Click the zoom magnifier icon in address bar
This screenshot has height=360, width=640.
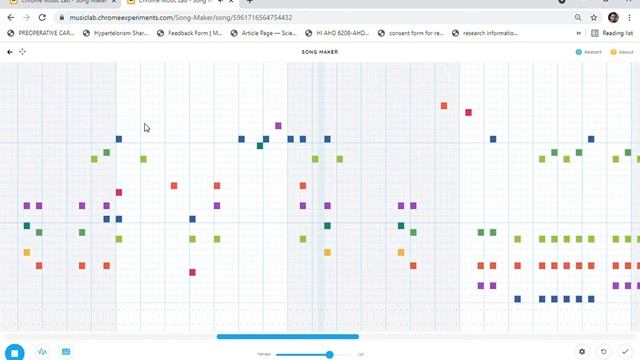tap(578, 18)
